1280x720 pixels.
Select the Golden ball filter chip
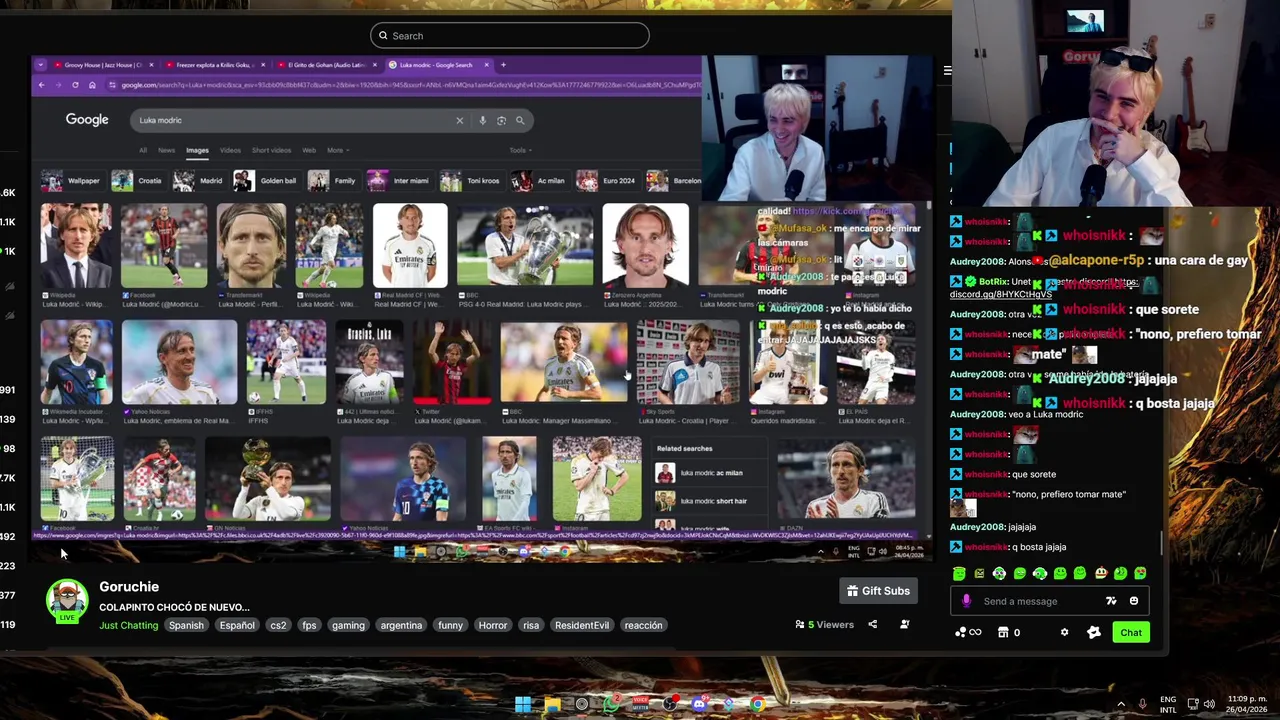(x=266, y=181)
